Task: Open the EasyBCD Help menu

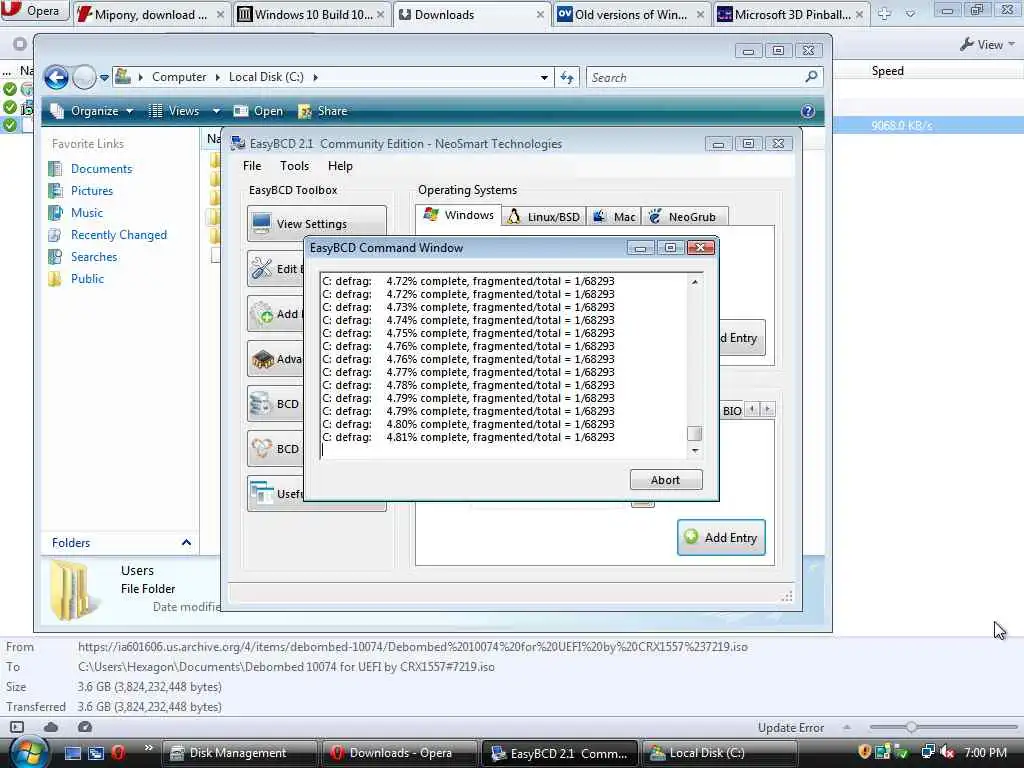Action: pos(340,166)
